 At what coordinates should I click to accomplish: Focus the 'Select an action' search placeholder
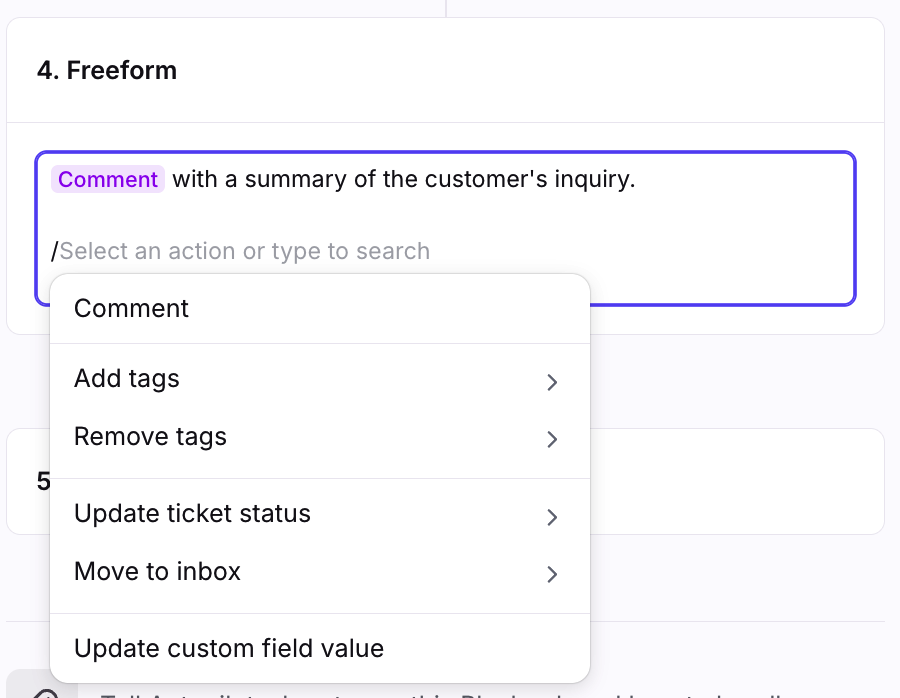click(245, 251)
